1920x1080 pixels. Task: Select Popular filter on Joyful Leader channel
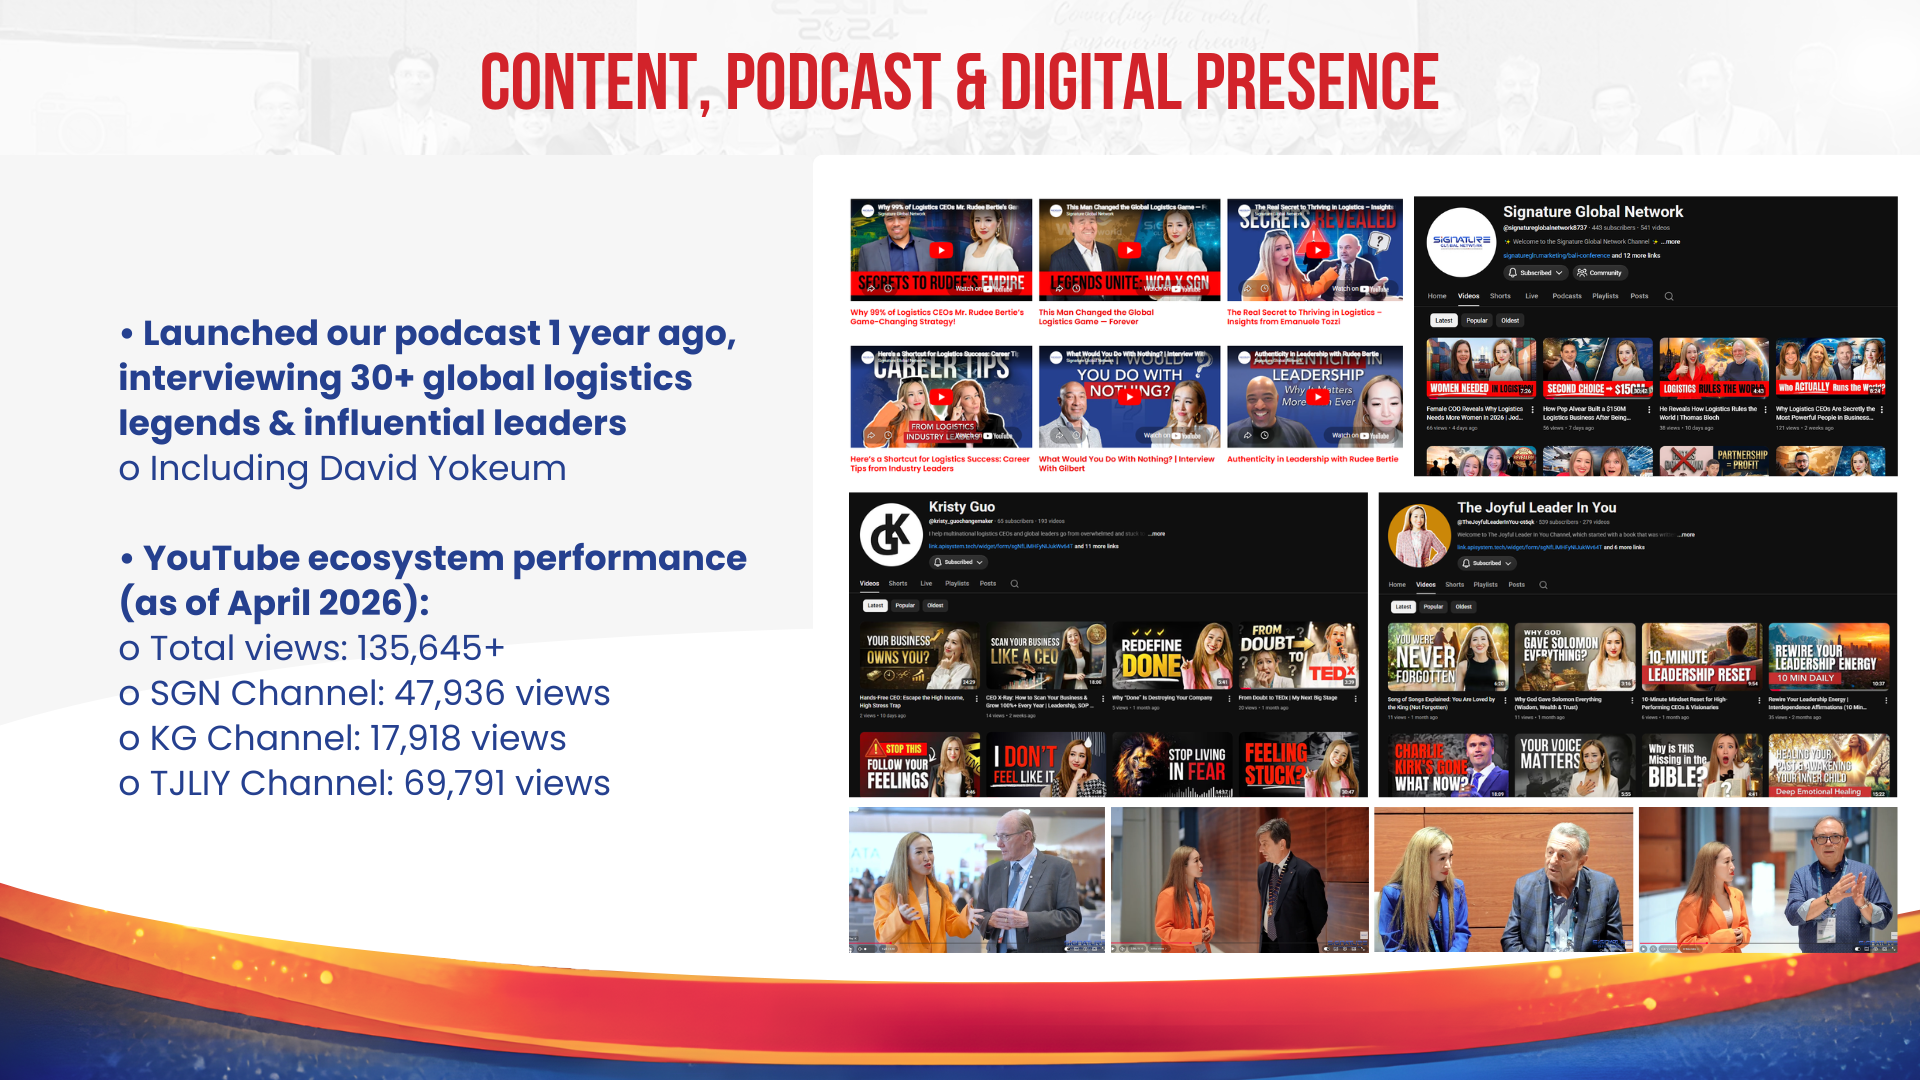click(1433, 607)
